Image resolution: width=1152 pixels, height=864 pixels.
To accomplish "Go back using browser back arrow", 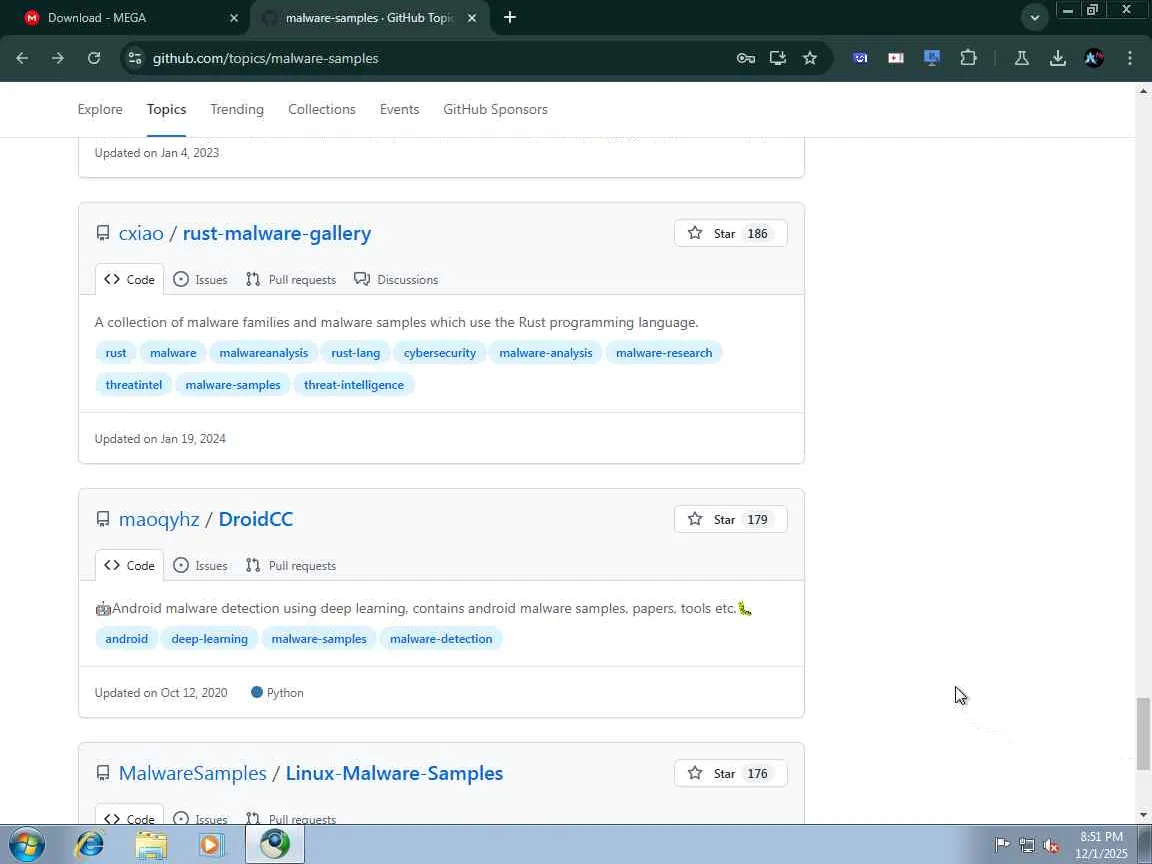I will pyautogui.click(x=22, y=58).
